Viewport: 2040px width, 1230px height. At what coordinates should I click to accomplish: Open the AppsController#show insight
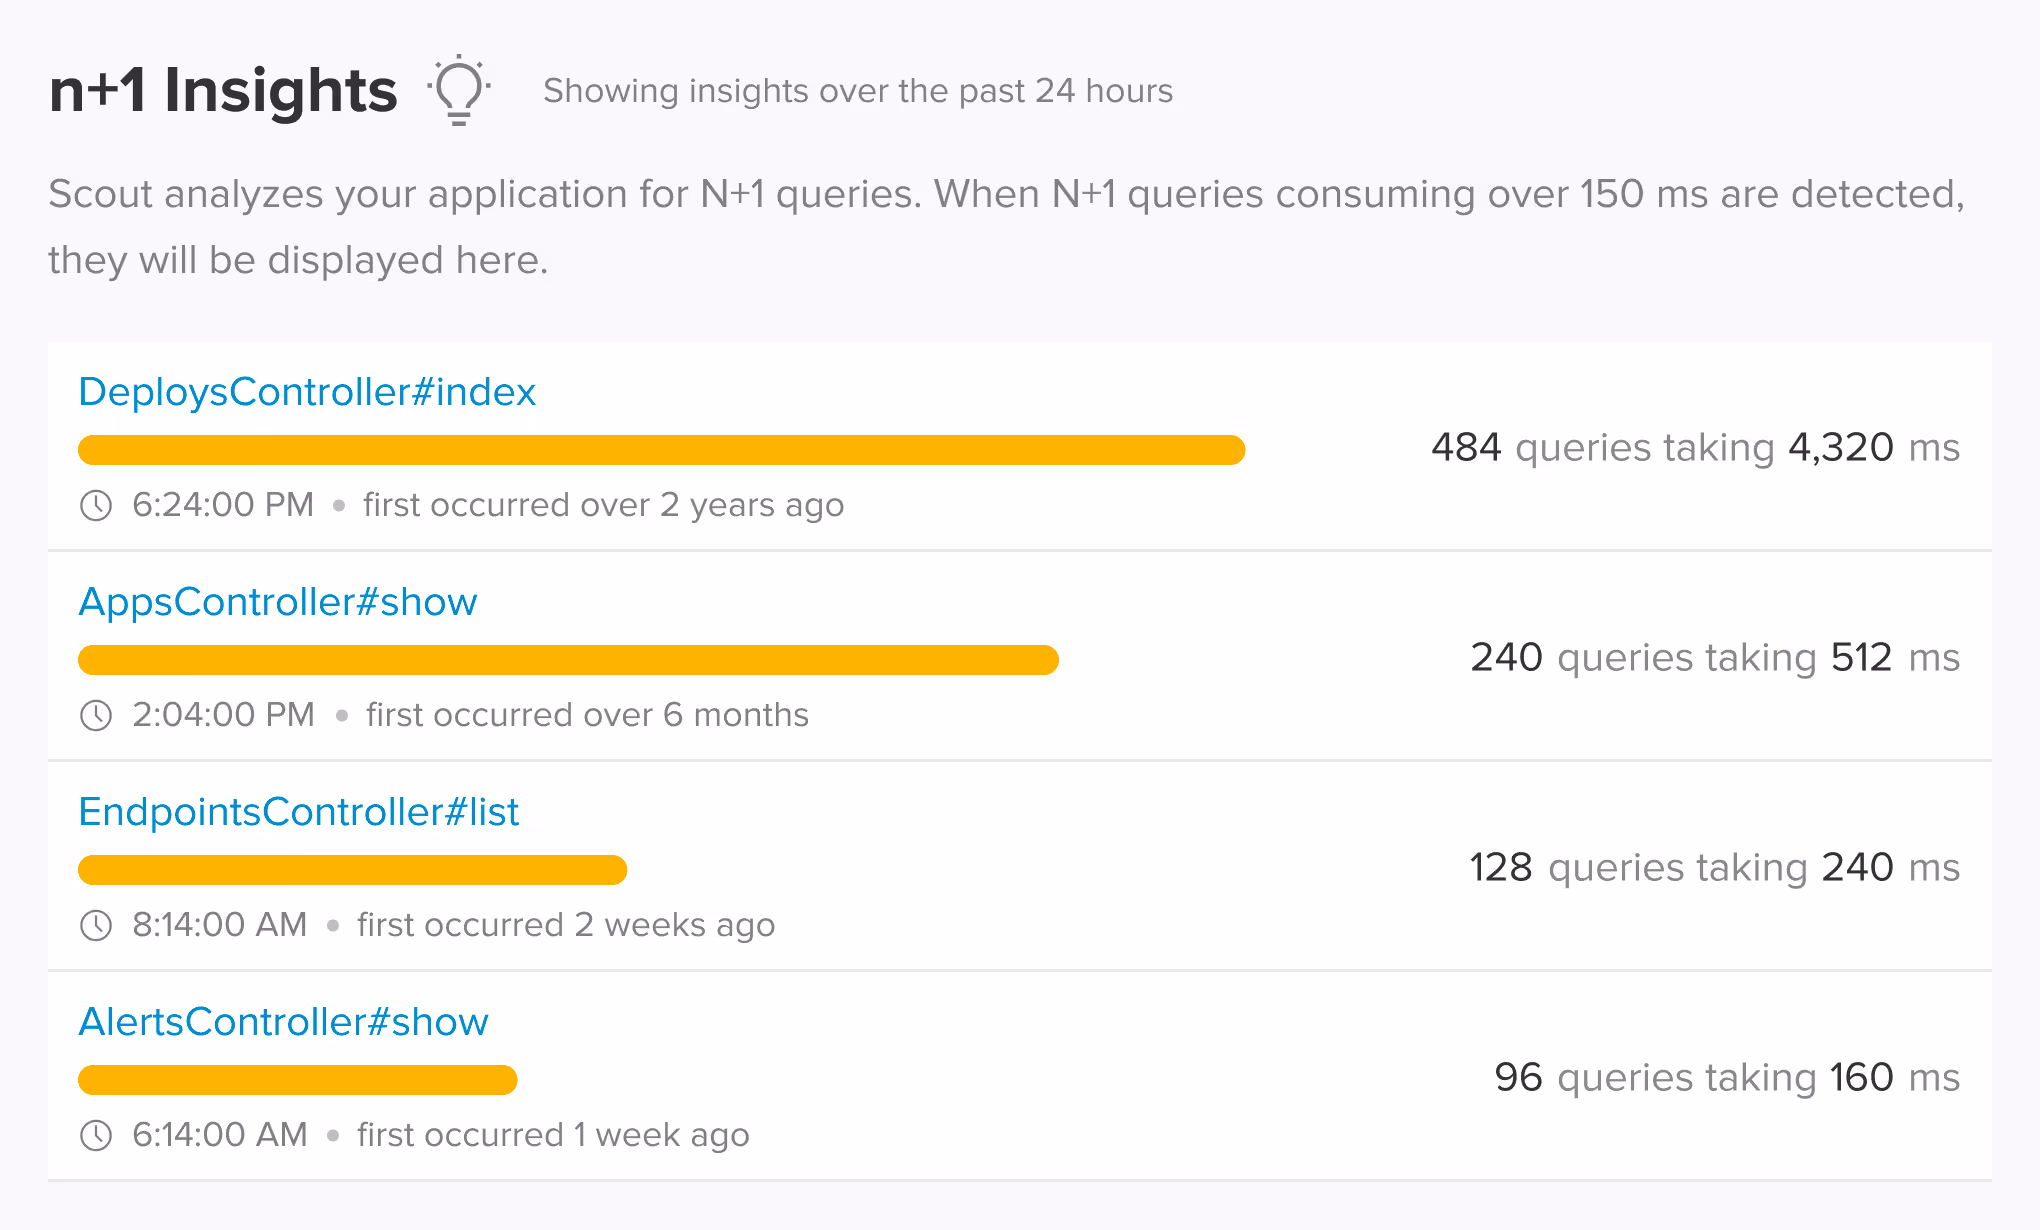coord(278,601)
